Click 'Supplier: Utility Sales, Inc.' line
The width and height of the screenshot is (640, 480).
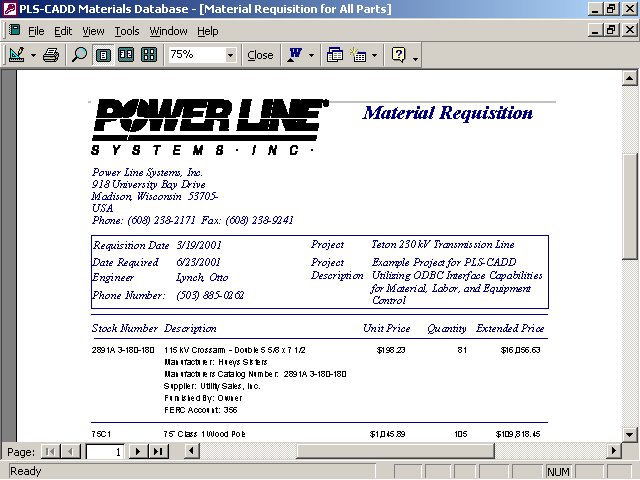pos(212,386)
